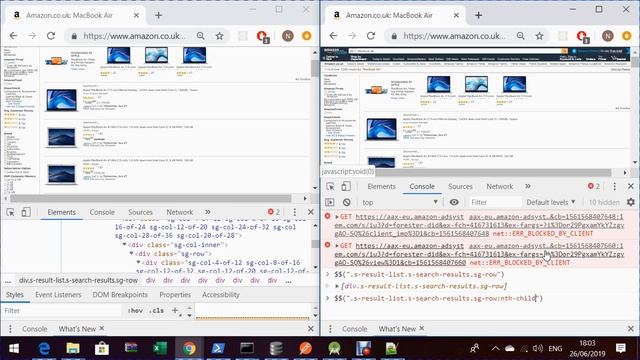Open profile avatar N in right window
Viewport: 640px width, 360px height.
[x=608, y=36]
